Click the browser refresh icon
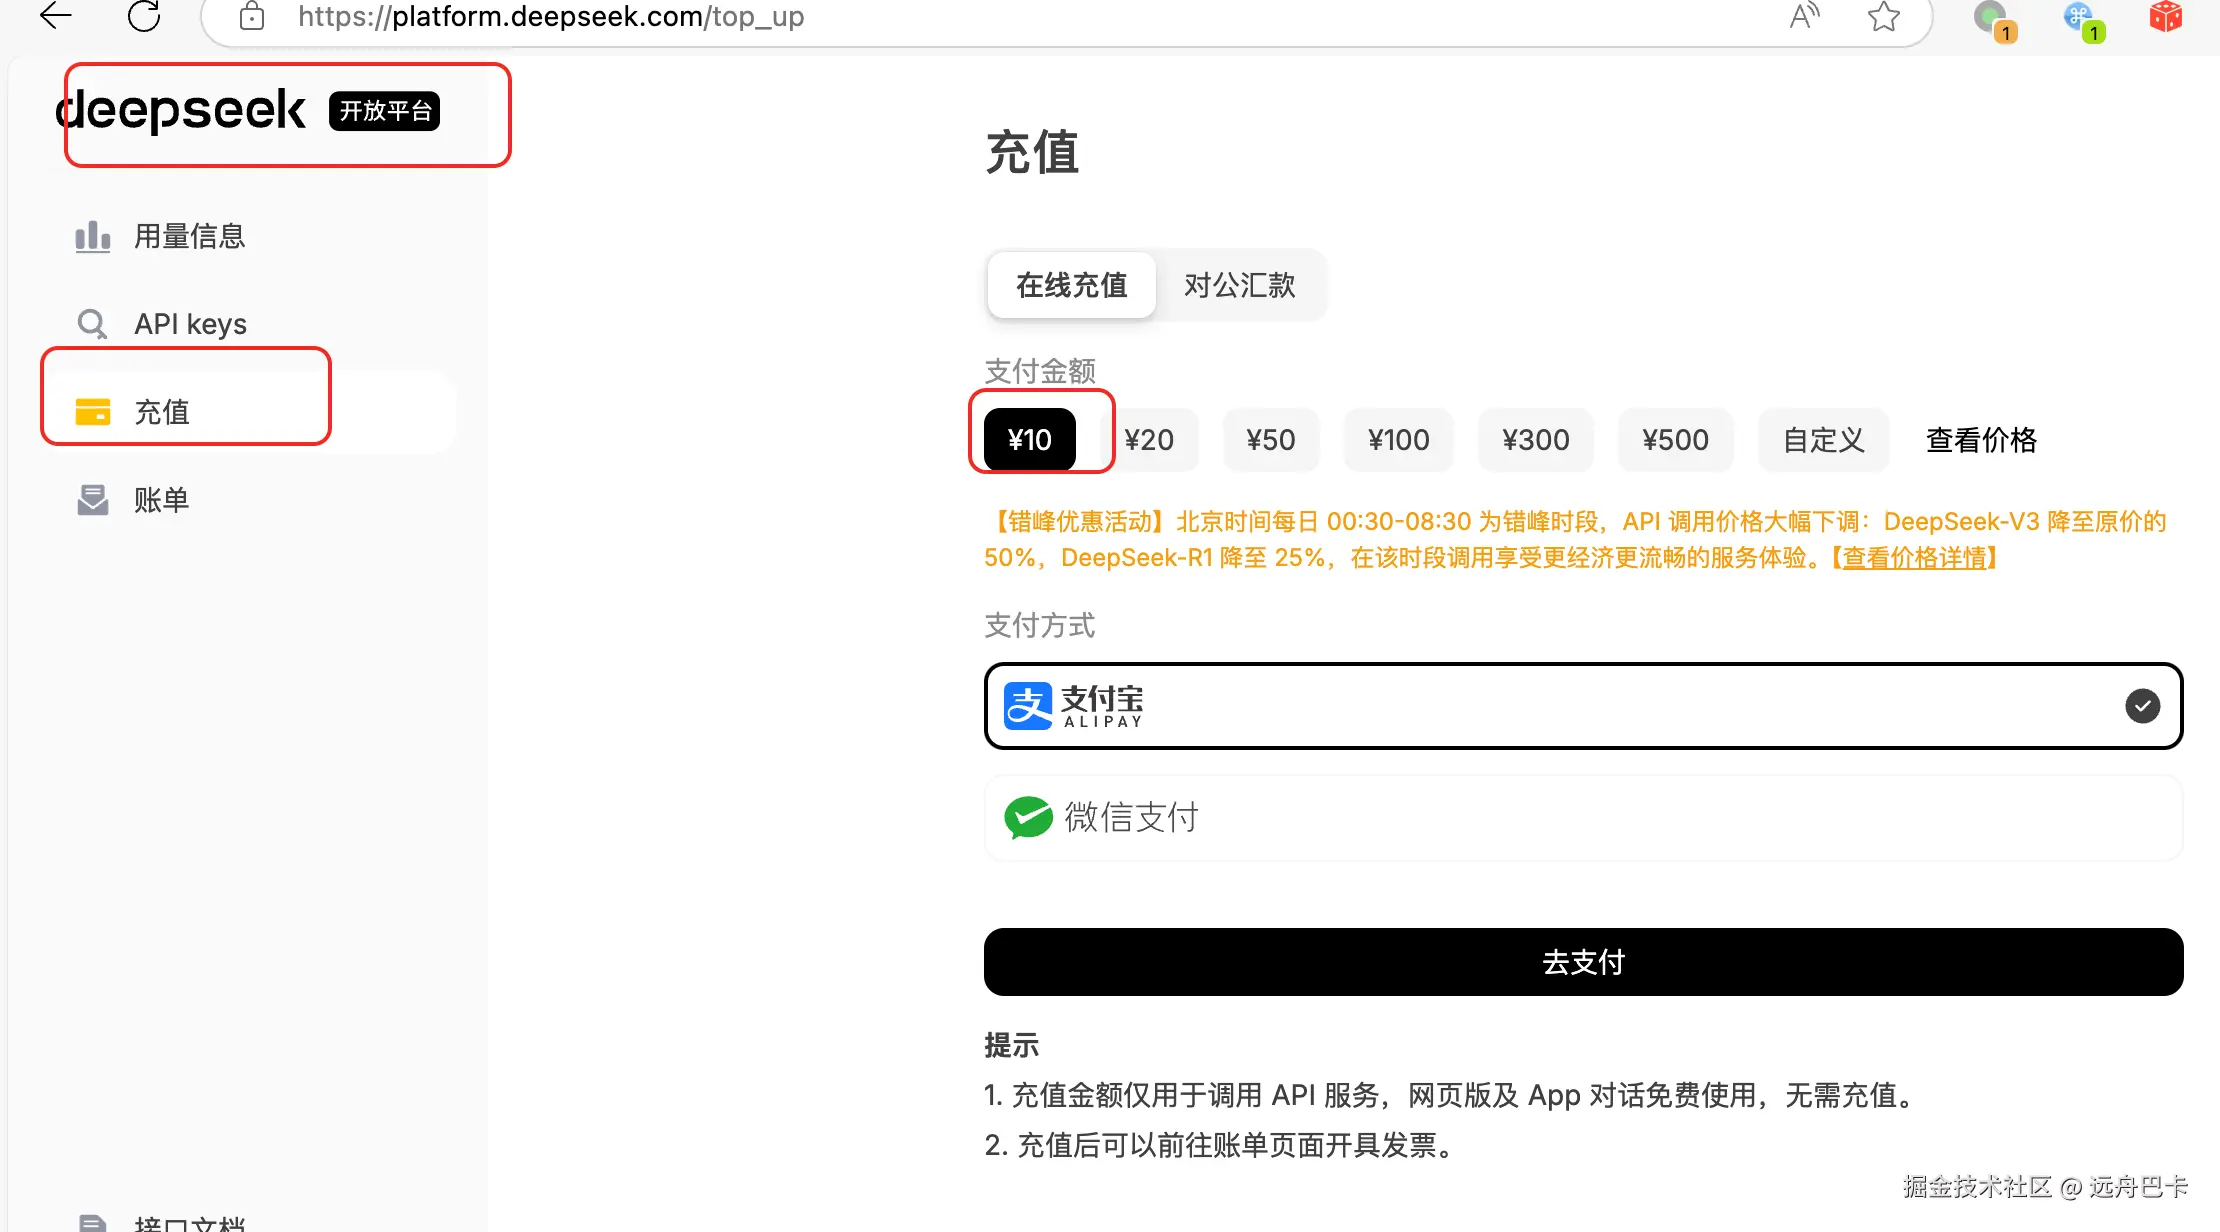The height and width of the screenshot is (1232, 2220). (144, 16)
